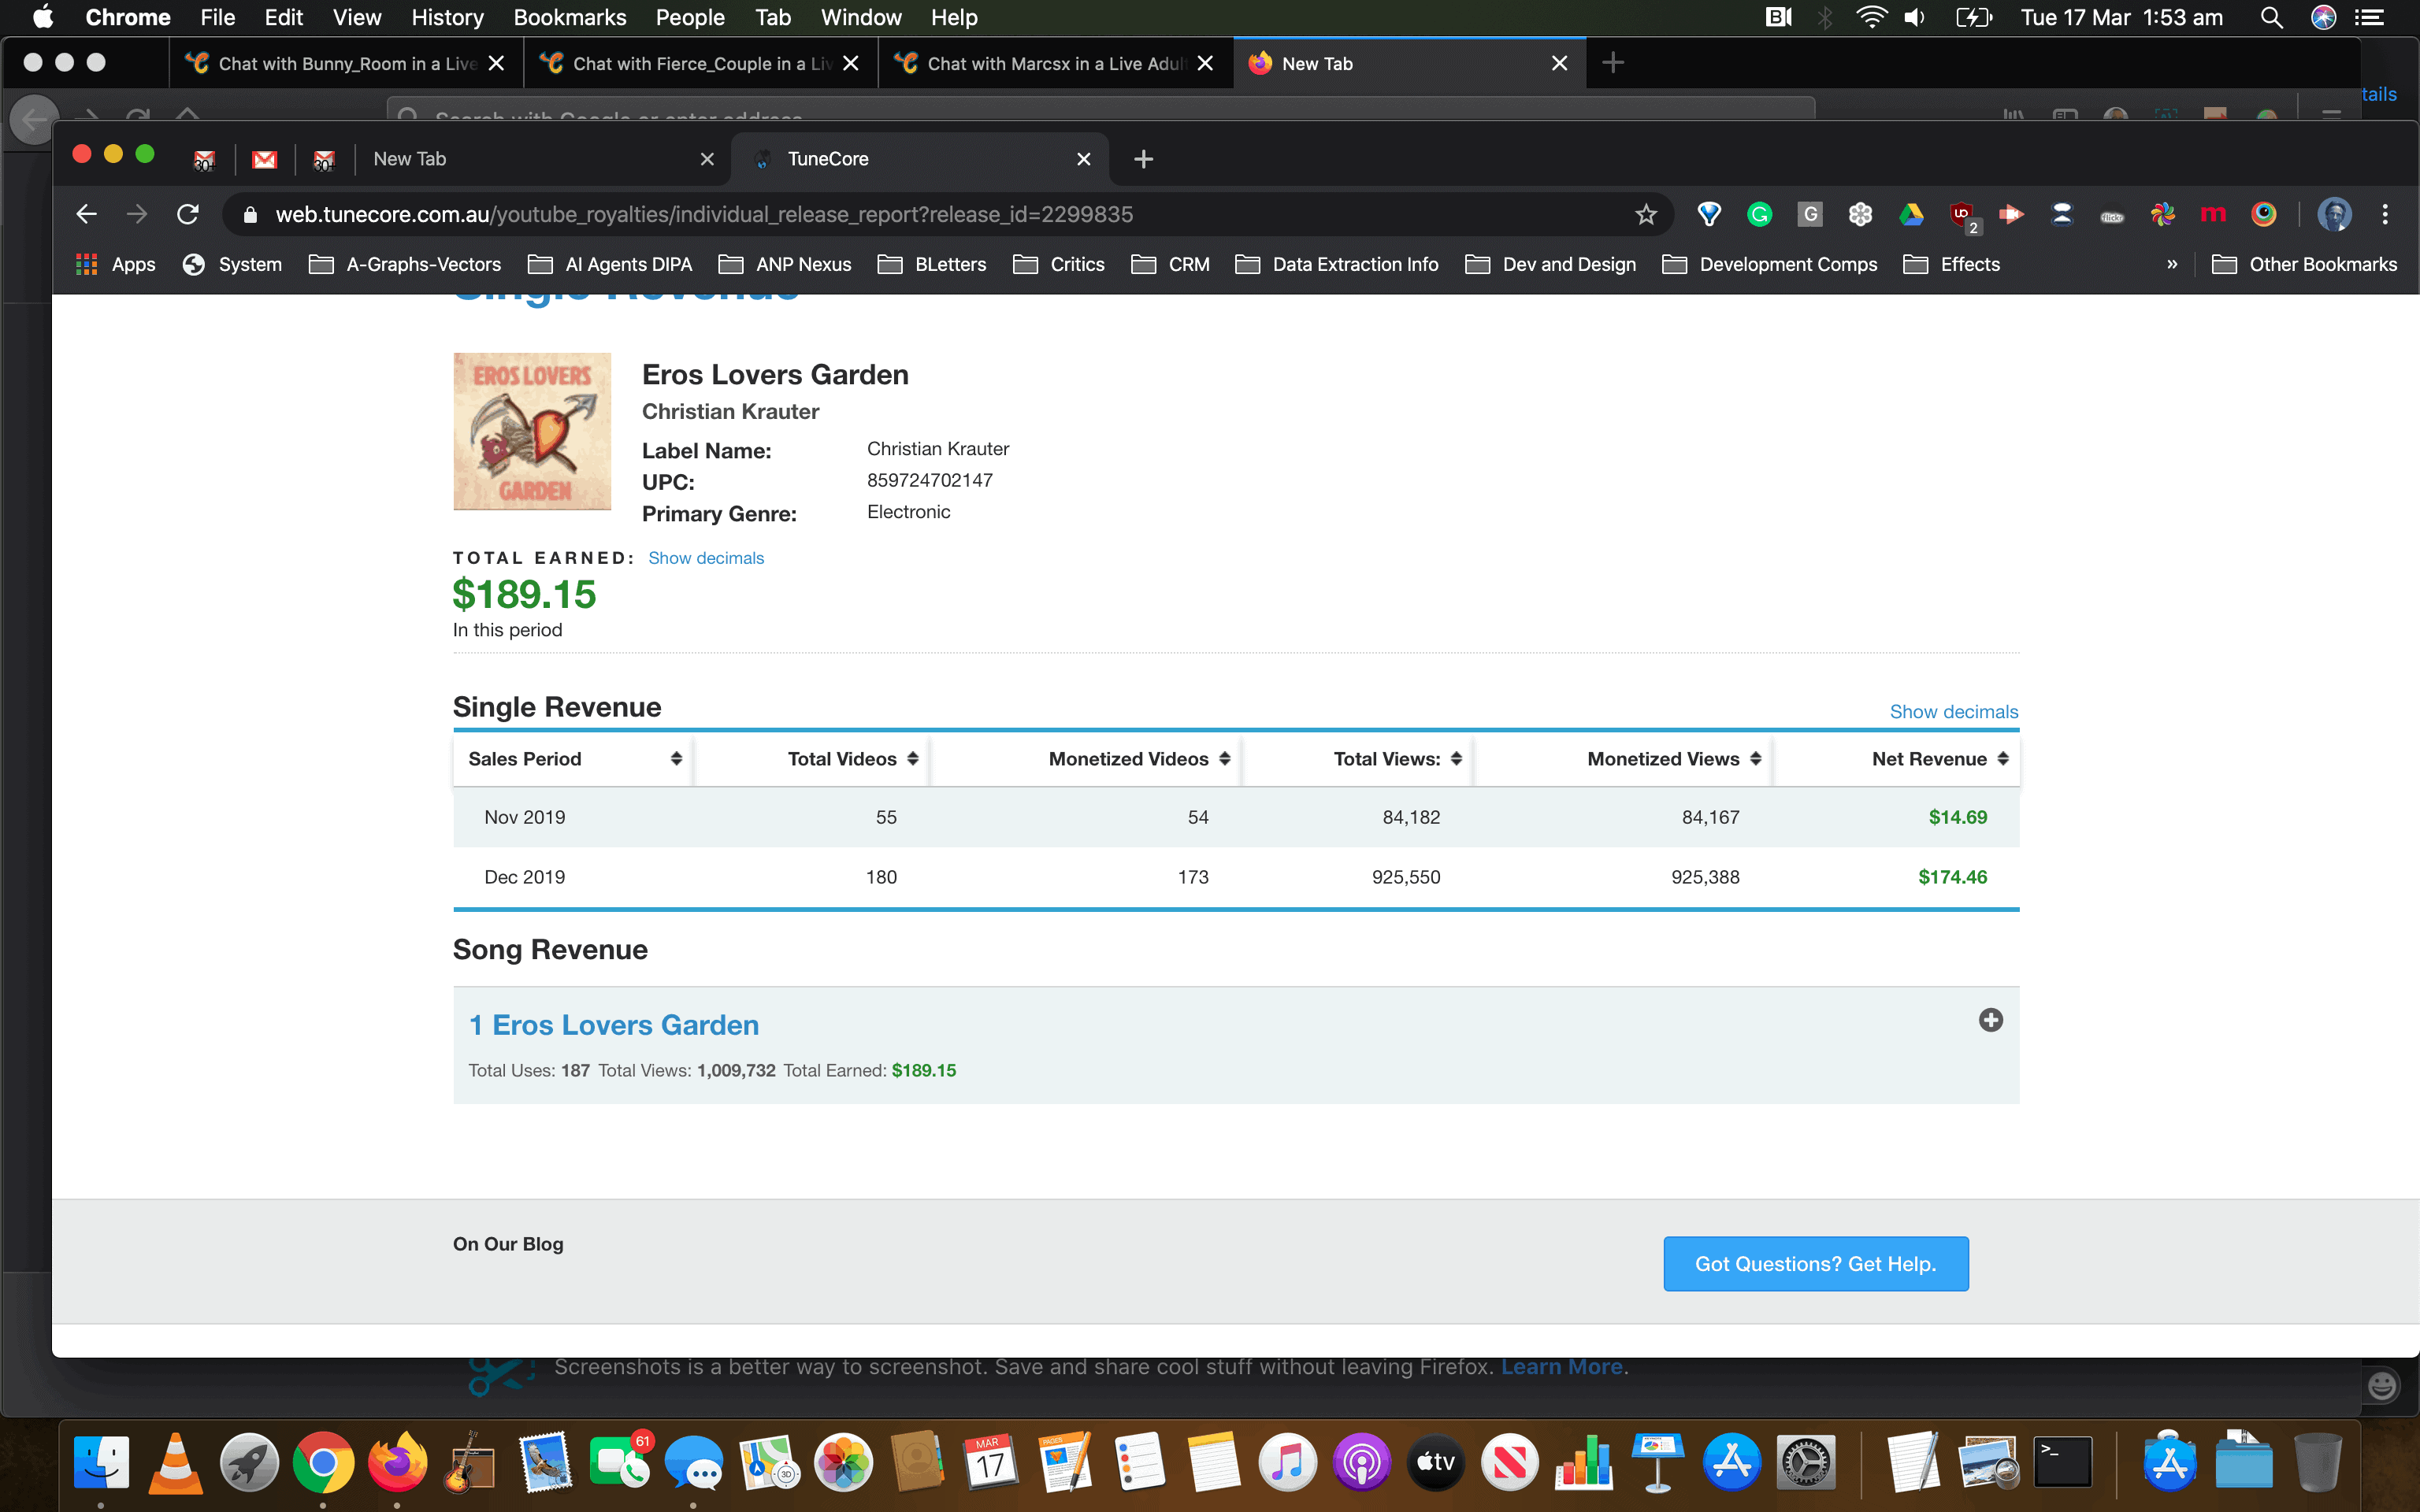2420x1512 pixels.
Task: Open Grammarly extension icon
Action: 1759,214
